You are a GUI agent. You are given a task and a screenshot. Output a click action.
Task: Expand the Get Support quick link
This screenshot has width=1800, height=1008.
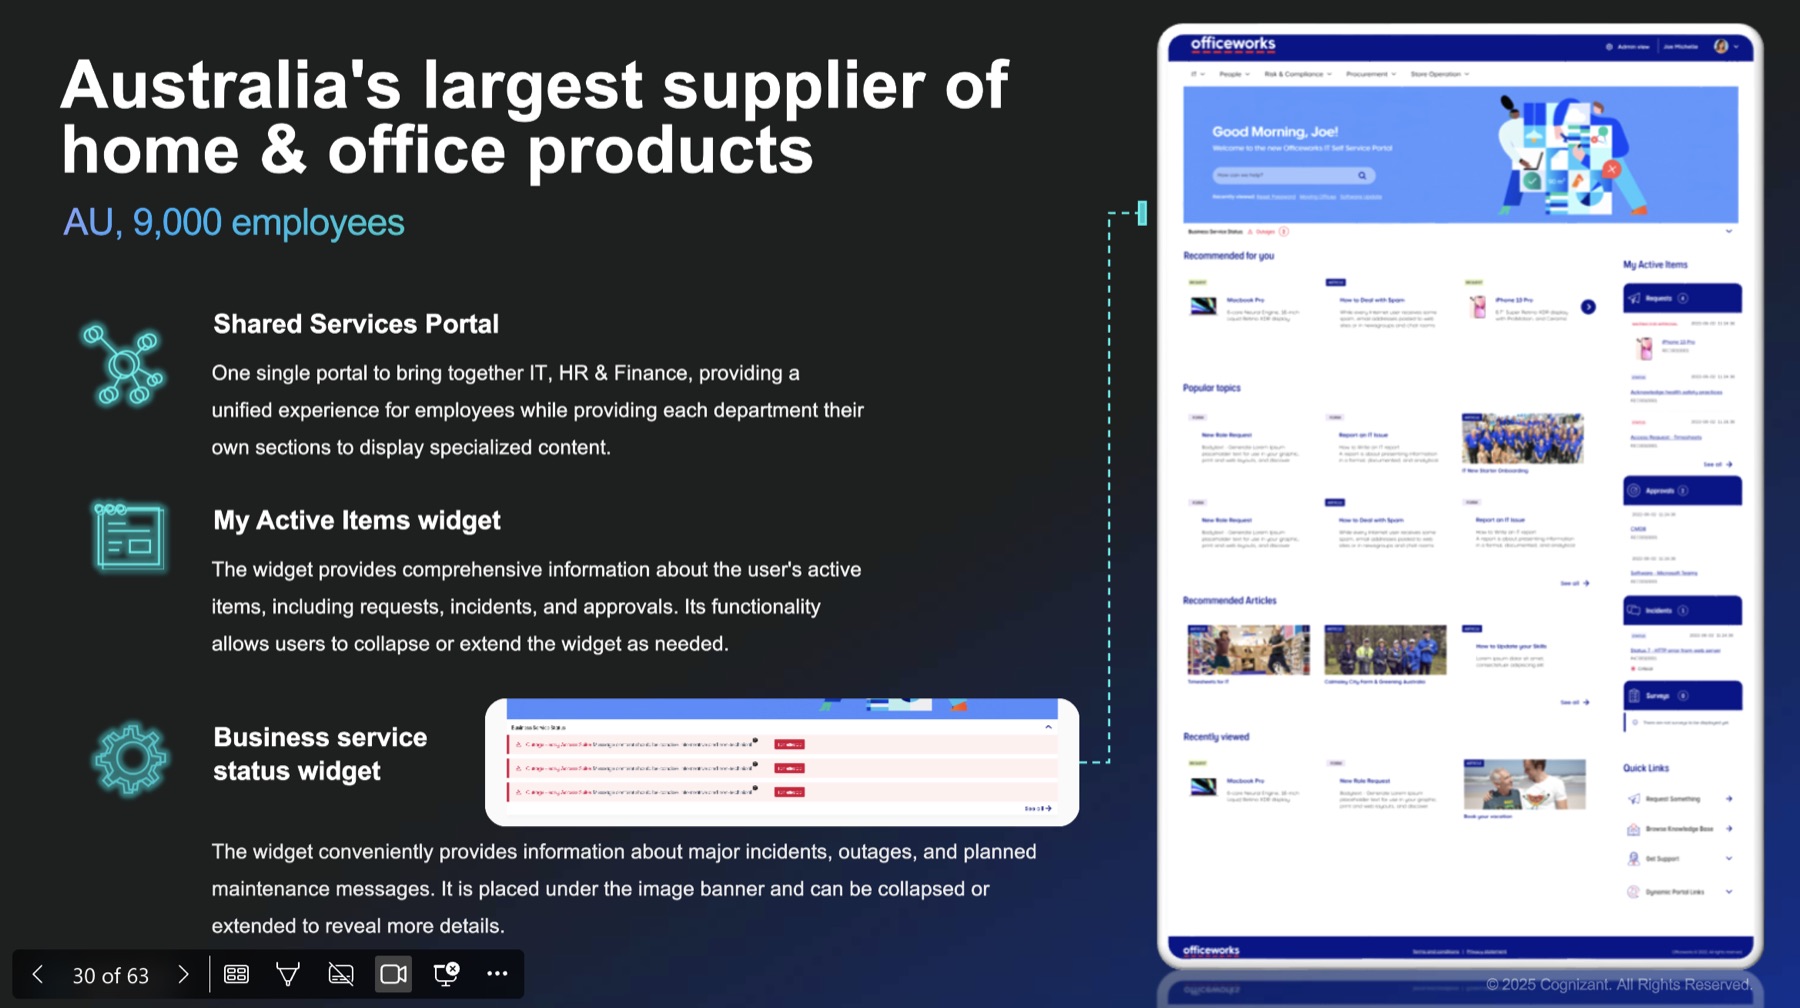coord(1680,859)
